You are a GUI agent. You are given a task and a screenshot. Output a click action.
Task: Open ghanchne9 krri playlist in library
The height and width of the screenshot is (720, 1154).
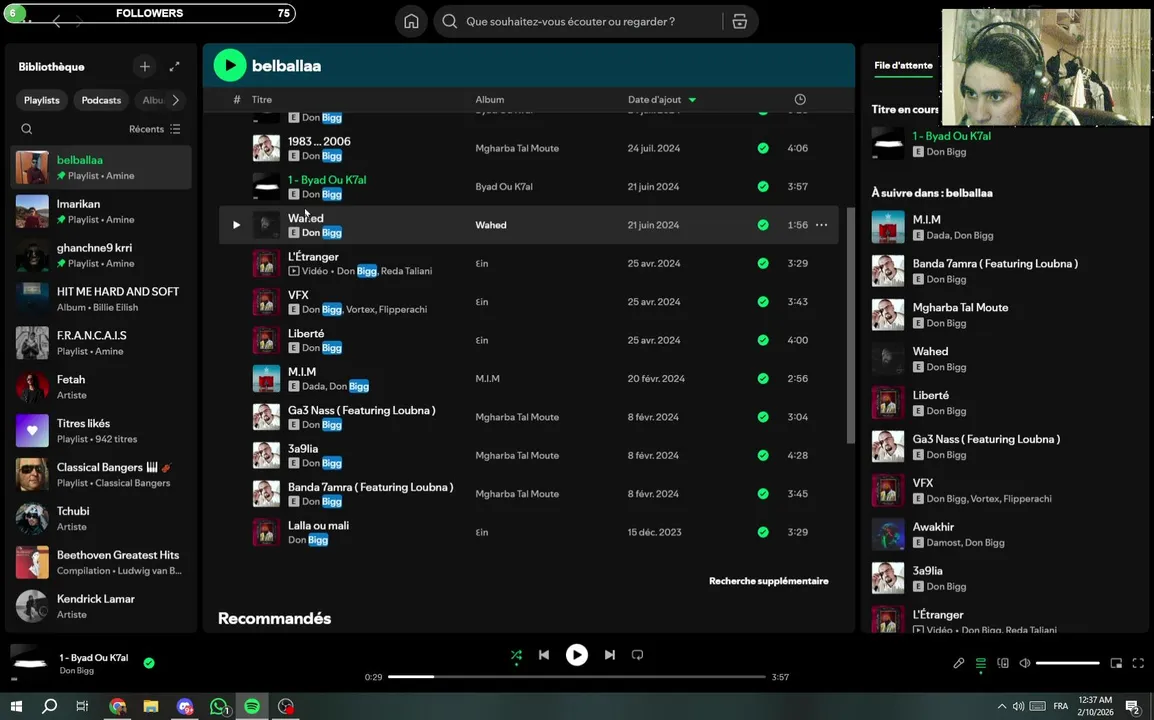[x=102, y=255]
